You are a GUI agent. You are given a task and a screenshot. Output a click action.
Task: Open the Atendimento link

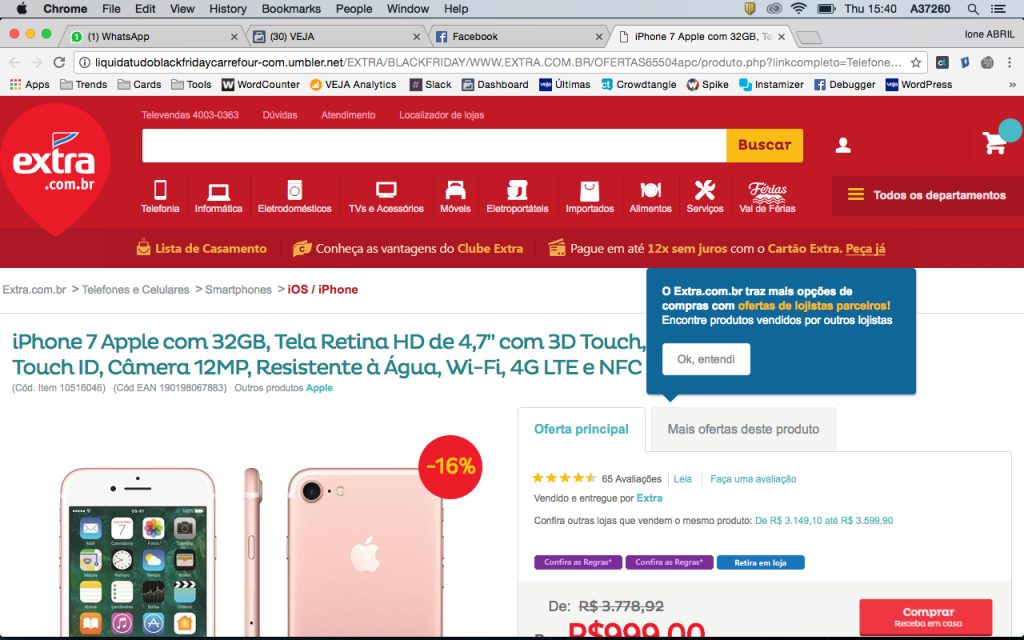[x=348, y=115]
